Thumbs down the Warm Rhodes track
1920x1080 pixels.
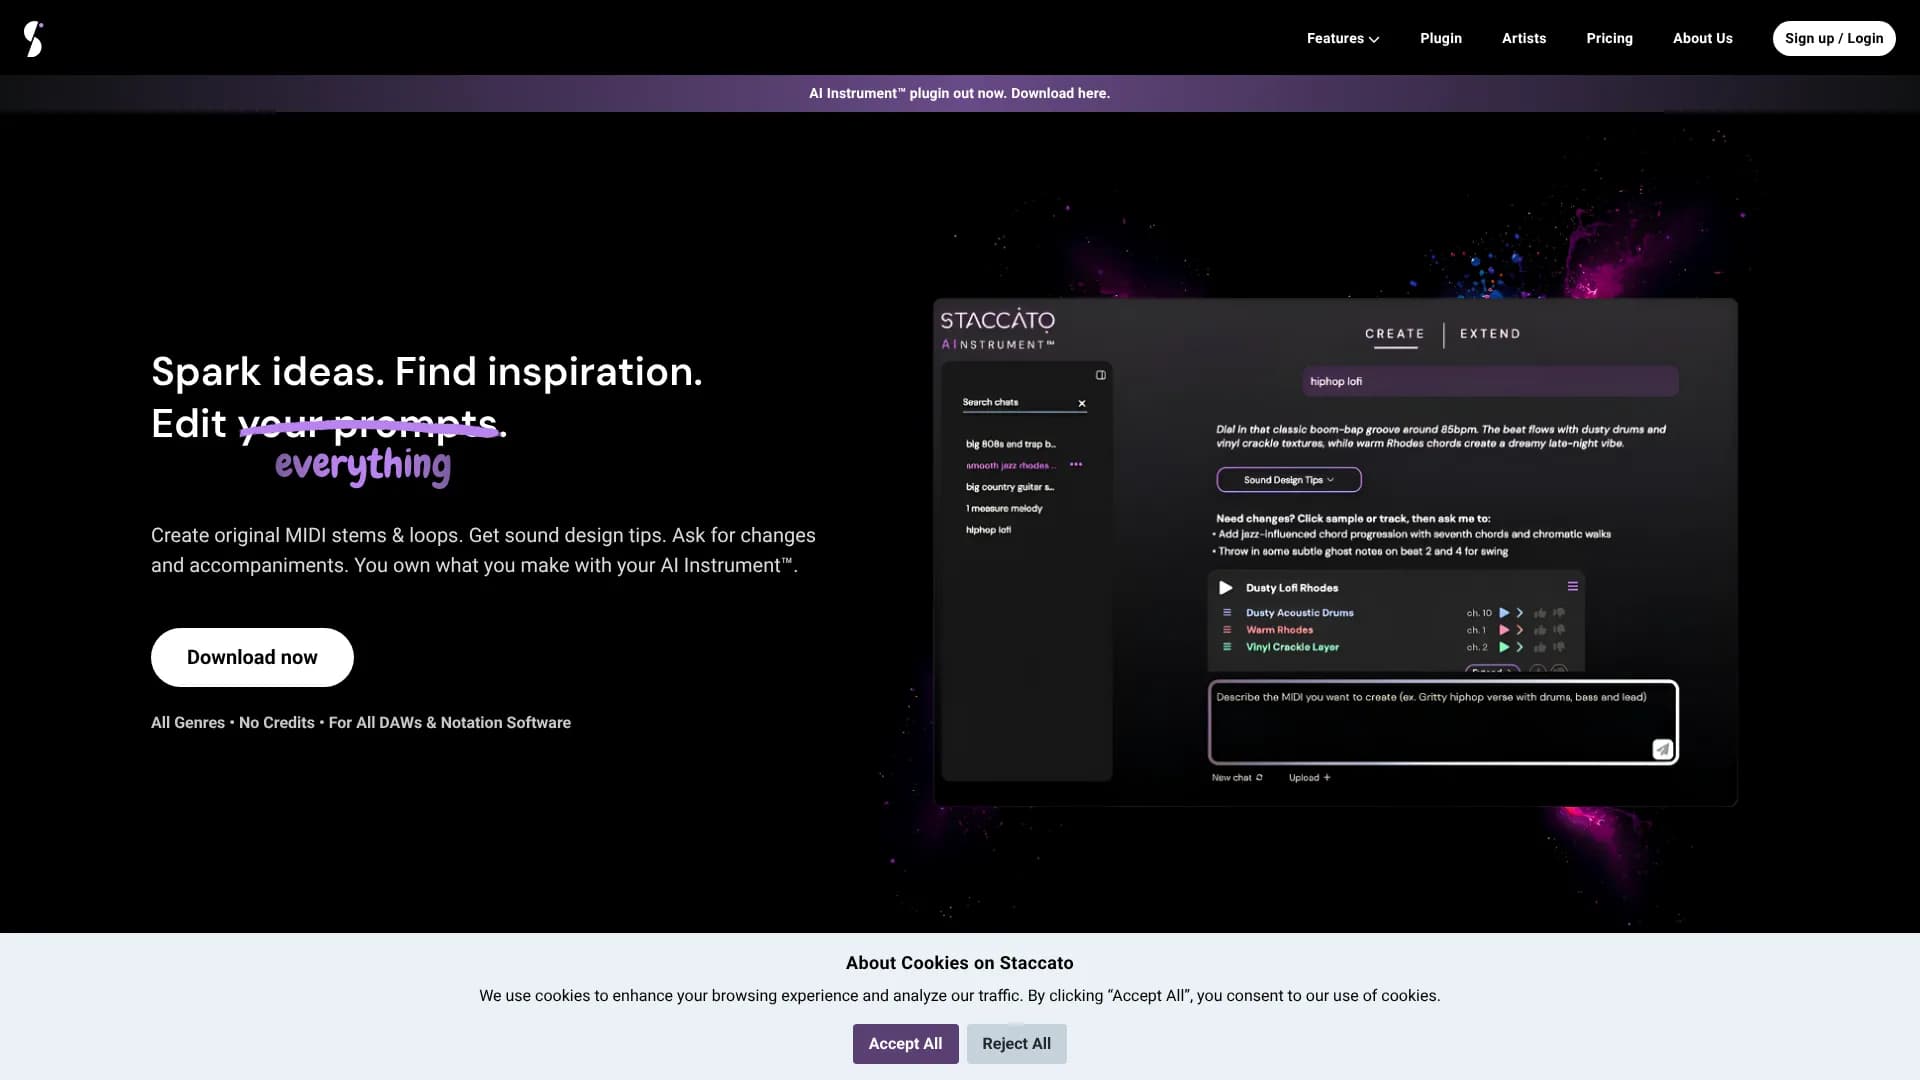tap(1558, 630)
